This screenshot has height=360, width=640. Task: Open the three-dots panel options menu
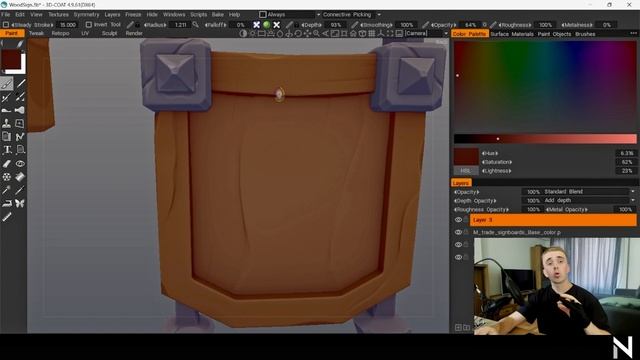[x=633, y=33]
